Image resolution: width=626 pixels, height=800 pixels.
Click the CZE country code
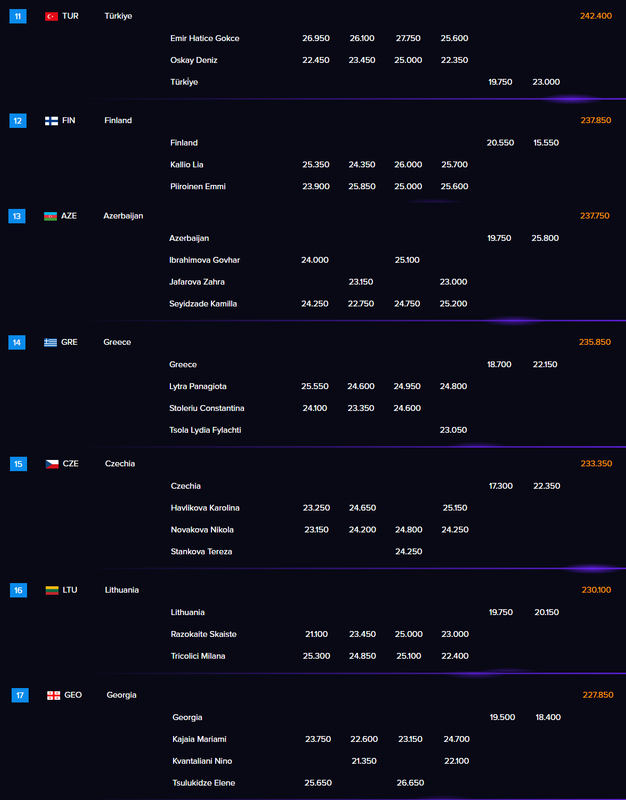click(70, 463)
